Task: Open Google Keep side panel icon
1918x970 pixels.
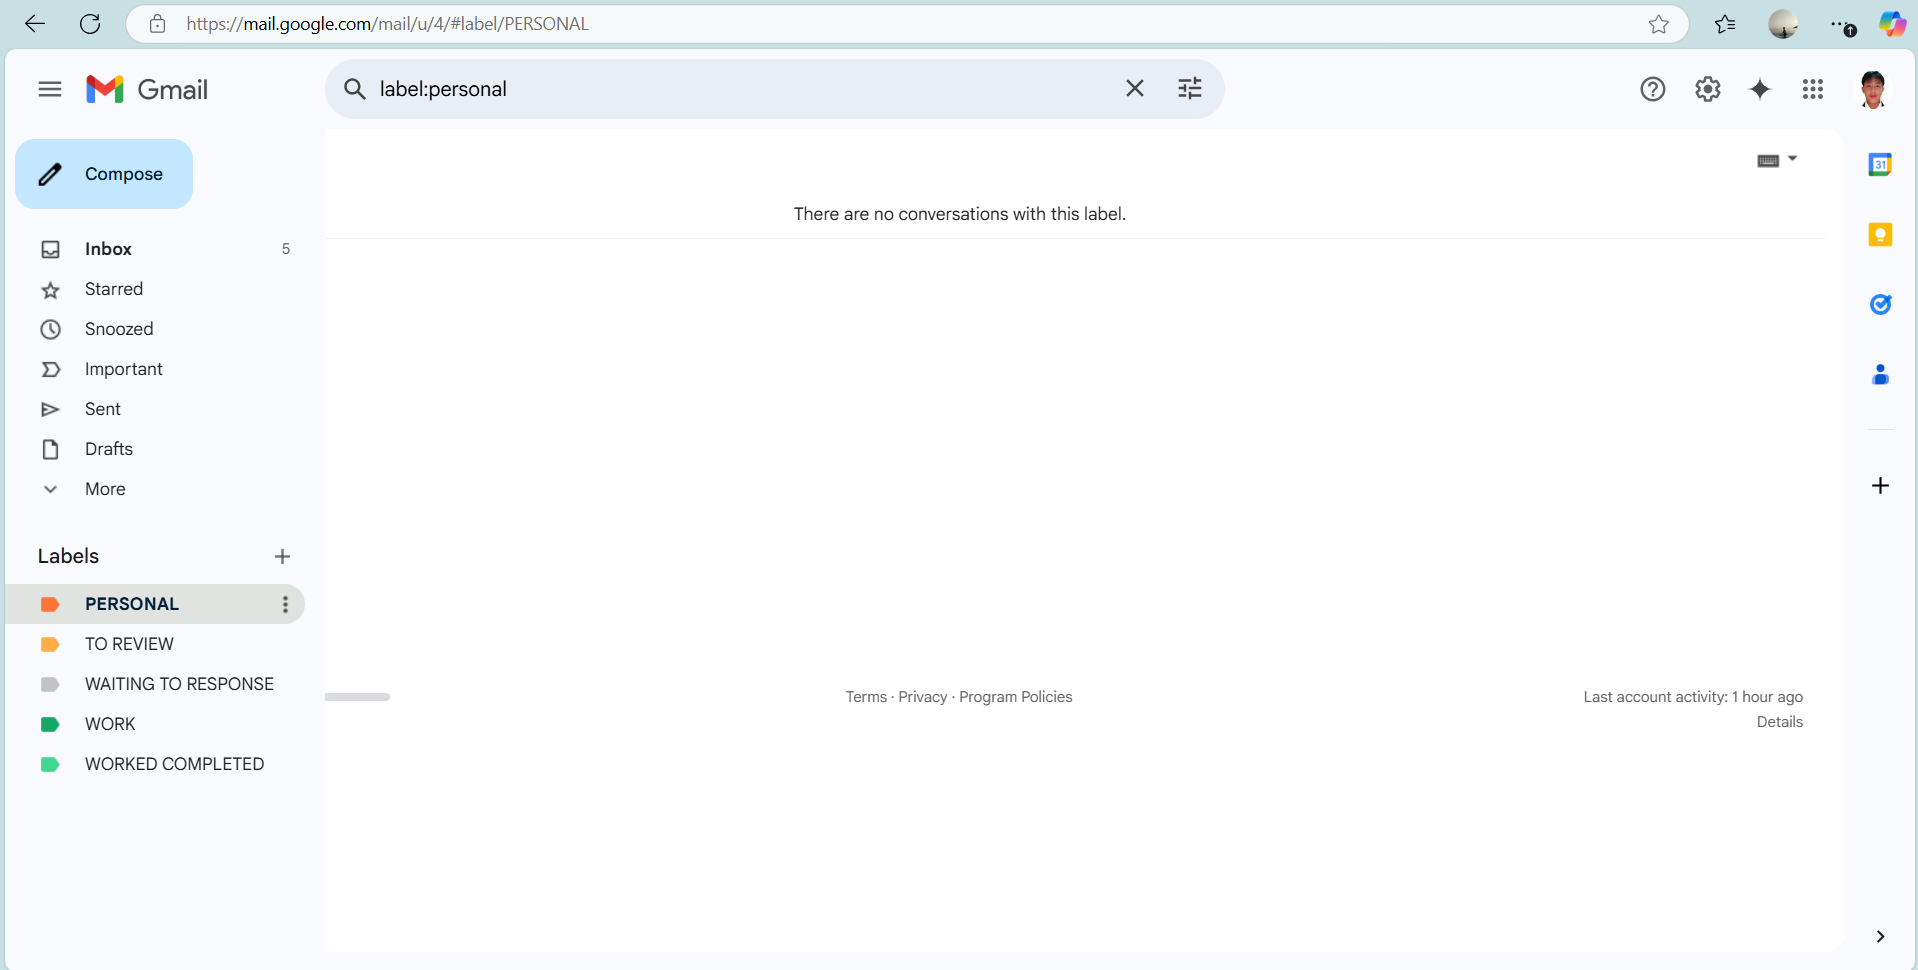Action: point(1880,234)
